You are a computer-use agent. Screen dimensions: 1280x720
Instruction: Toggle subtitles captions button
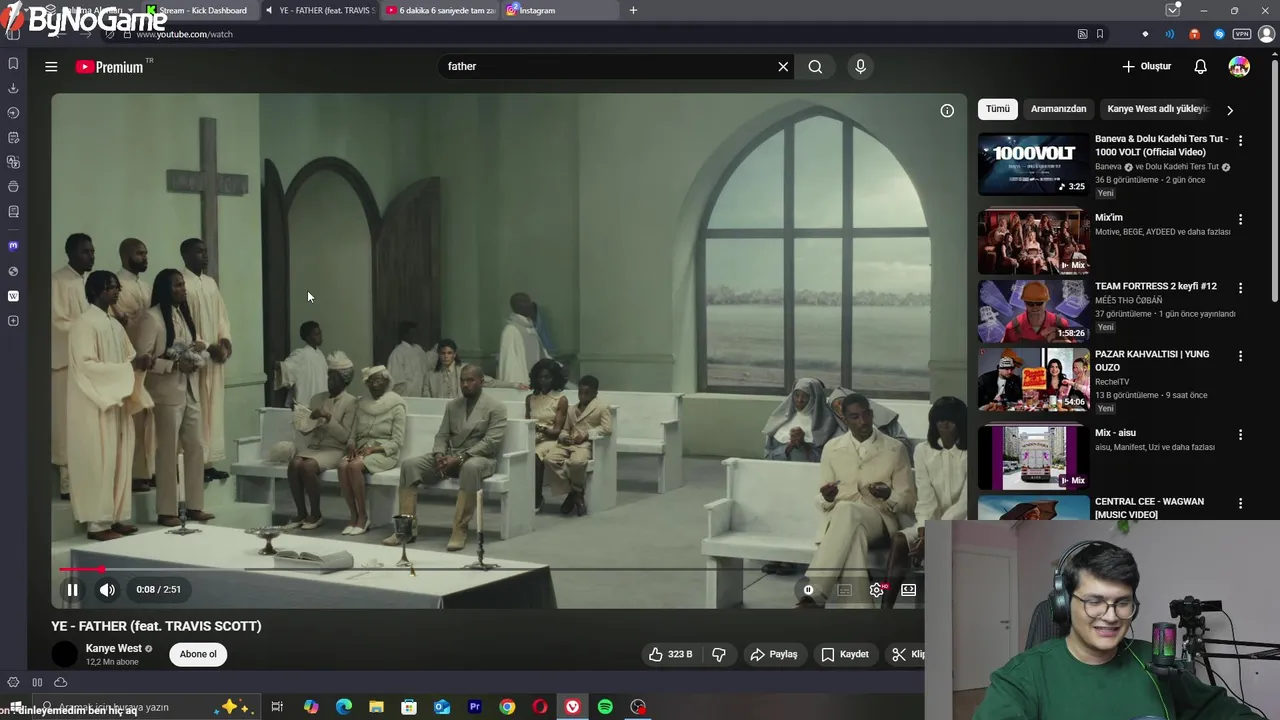click(x=844, y=590)
